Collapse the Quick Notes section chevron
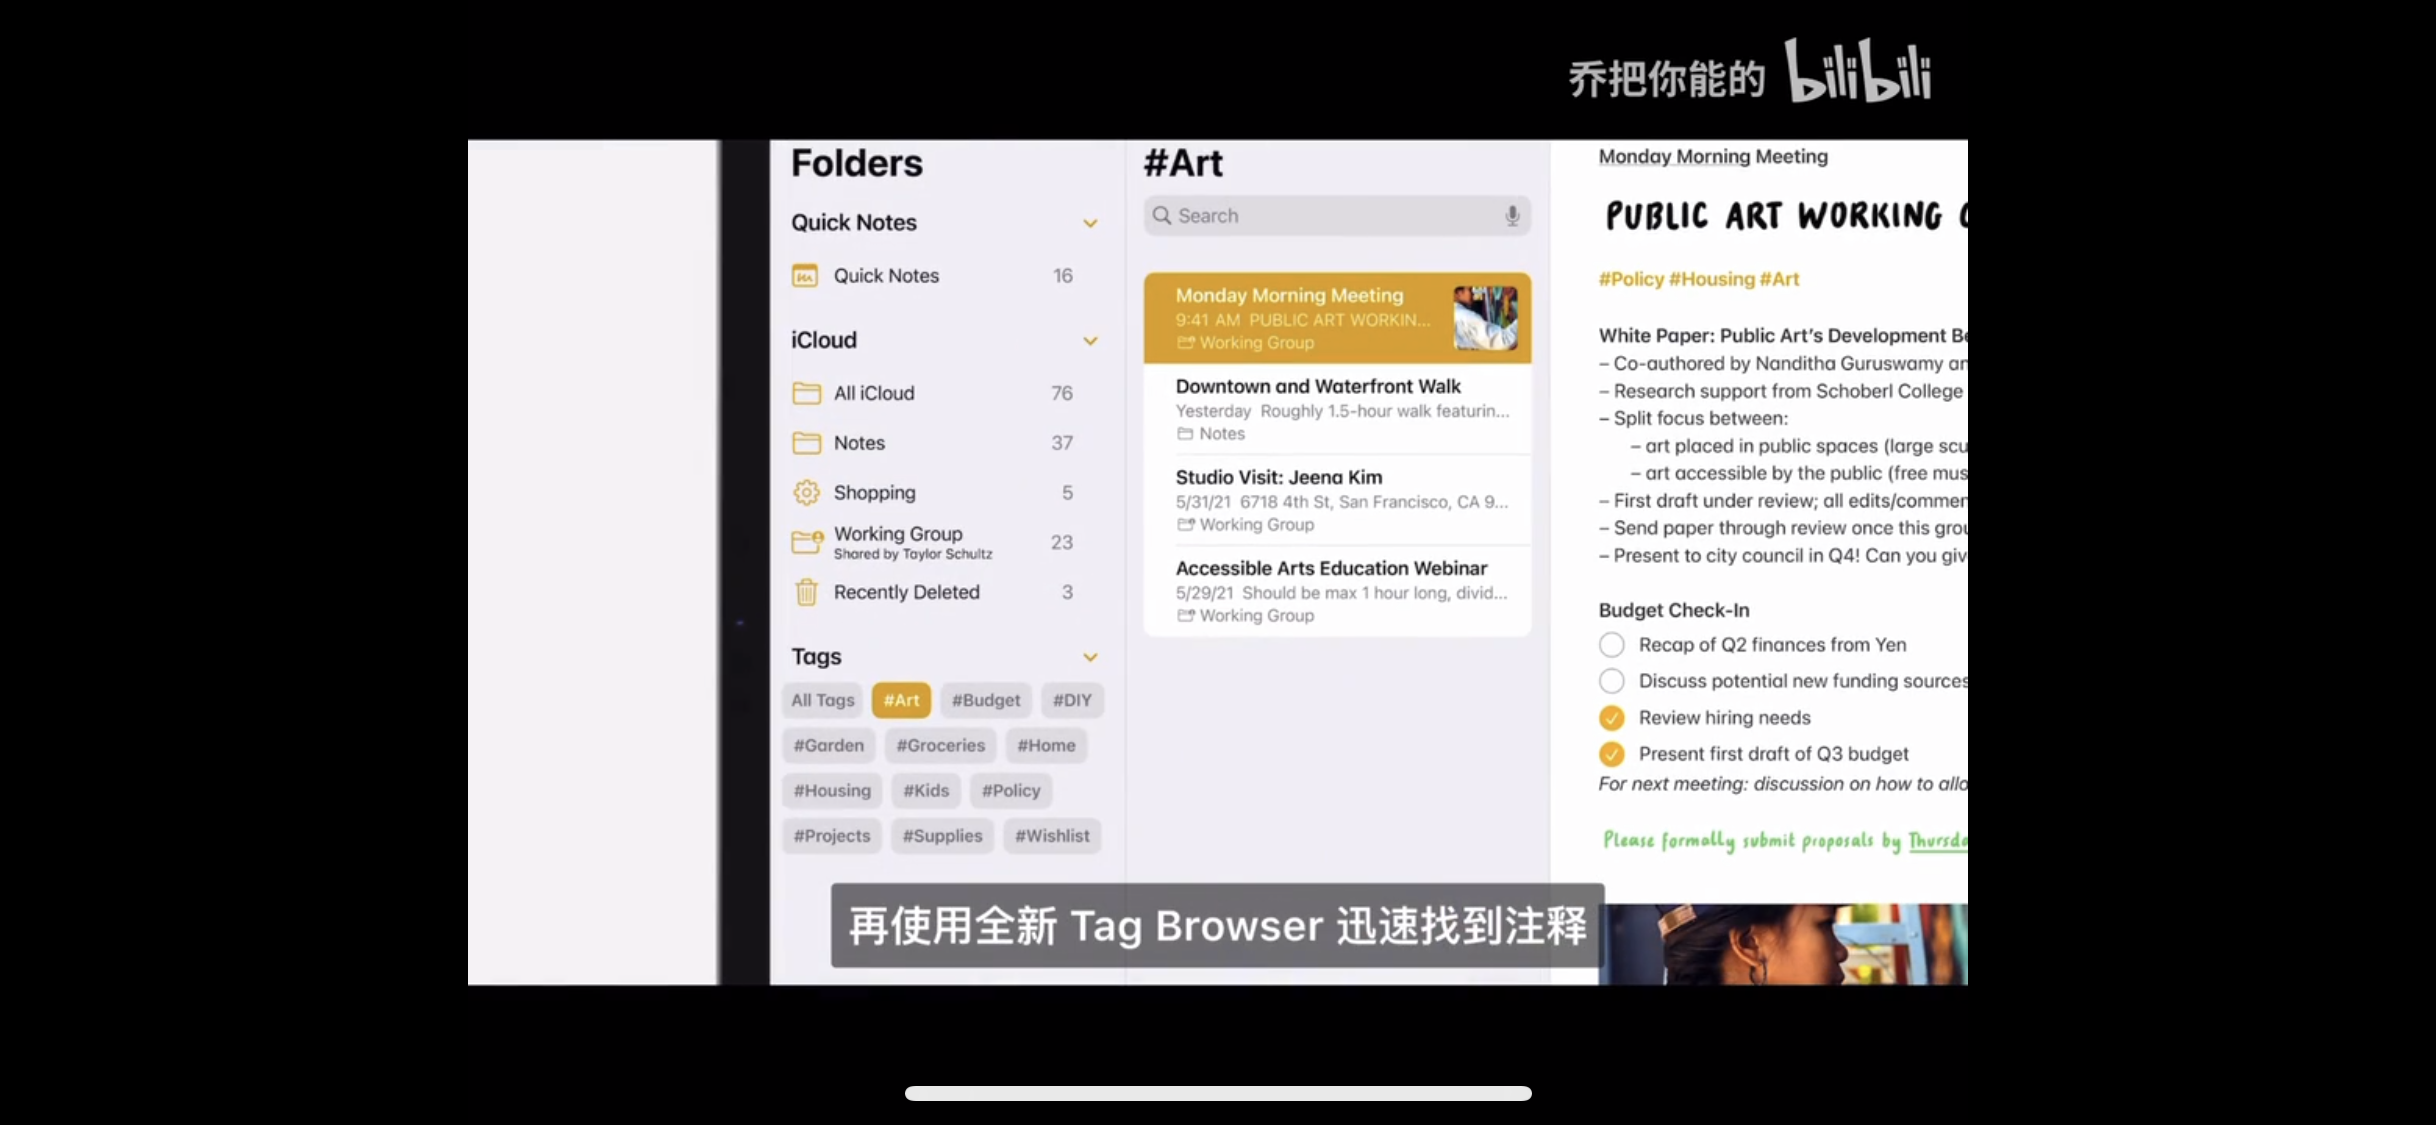The width and height of the screenshot is (2436, 1125). click(x=1090, y=223)
